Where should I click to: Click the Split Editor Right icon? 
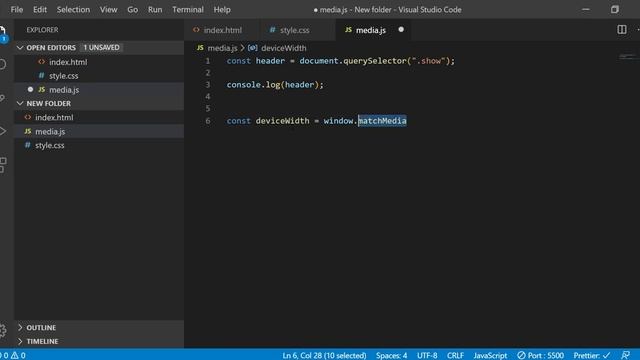click(622, 29)
